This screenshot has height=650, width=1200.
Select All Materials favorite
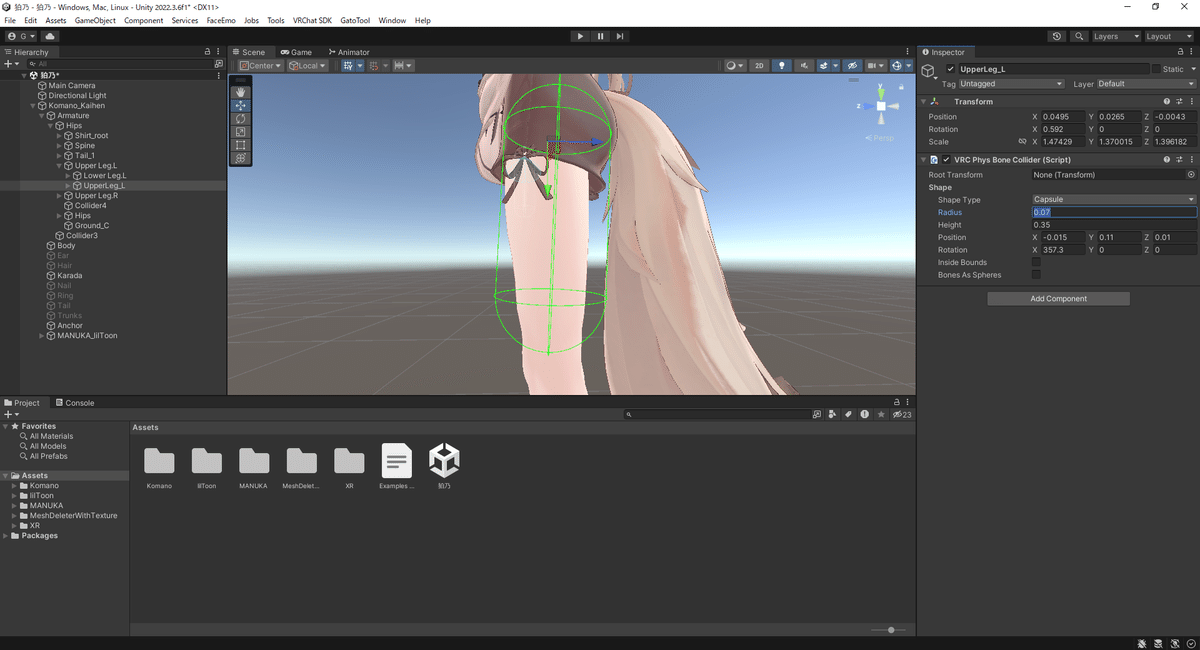tap(50, 436)
